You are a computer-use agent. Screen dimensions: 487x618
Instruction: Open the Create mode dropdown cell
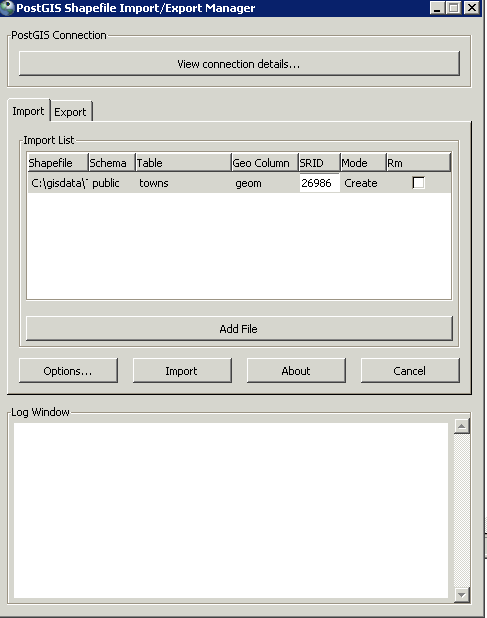tap(363, 183)
